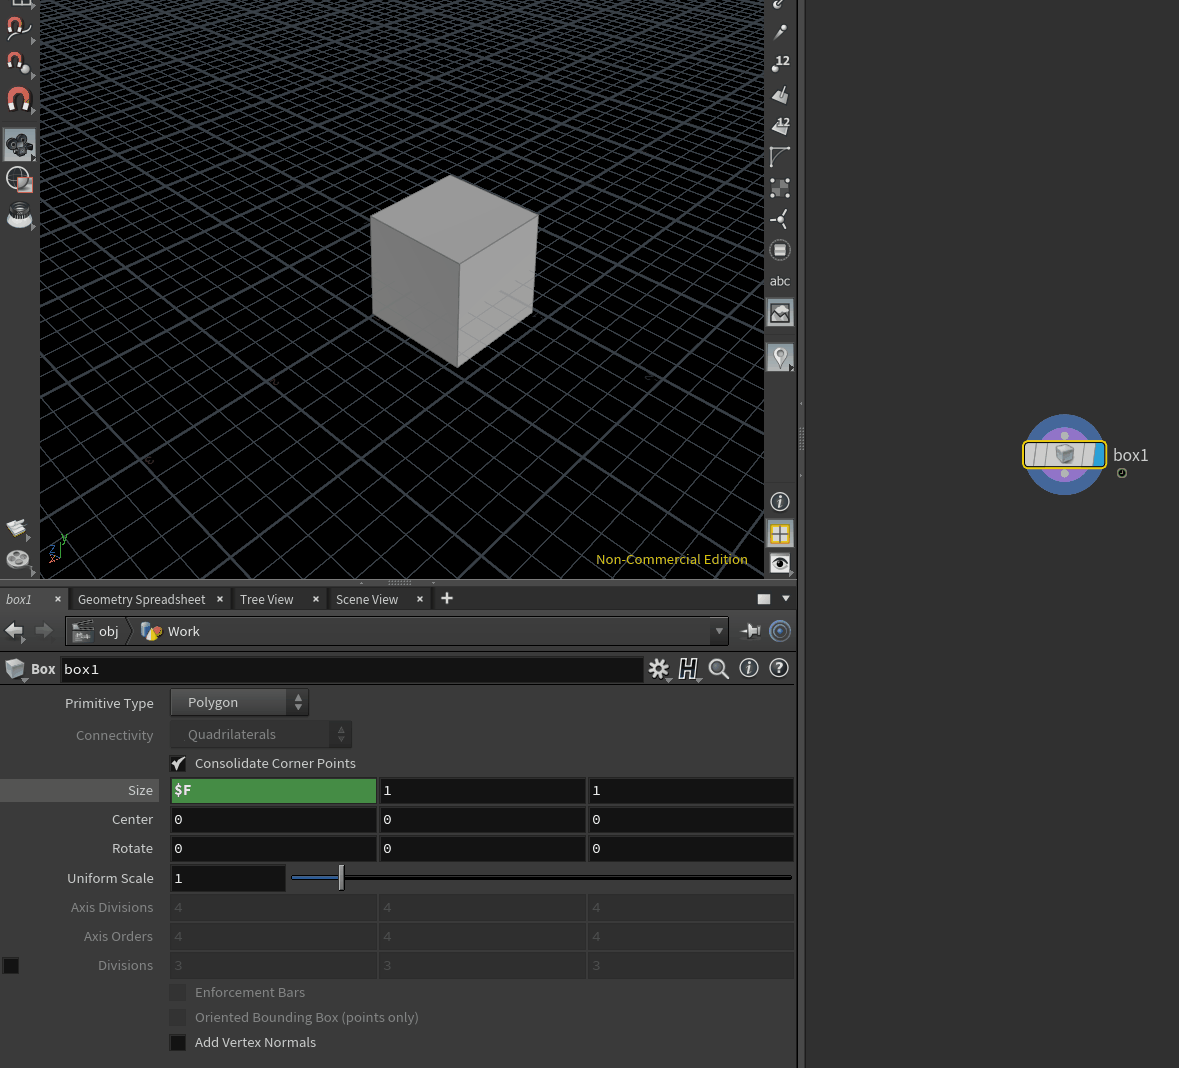The width and height of the screenshot is (1179, 1068).
Task: Click the back navigation arrow
Action: pos(14,631)
